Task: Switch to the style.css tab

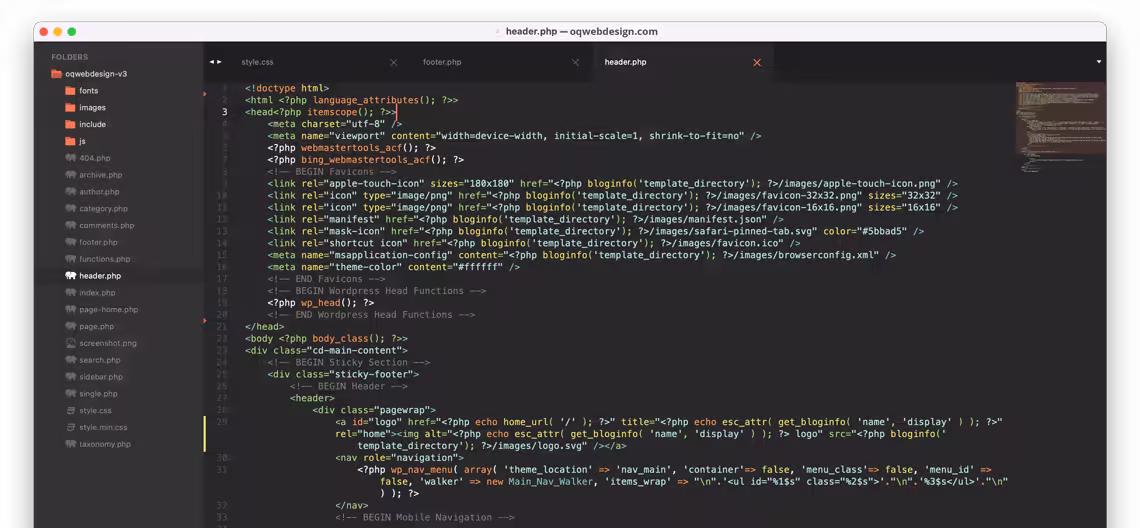Action: click(x=257, y=63)
